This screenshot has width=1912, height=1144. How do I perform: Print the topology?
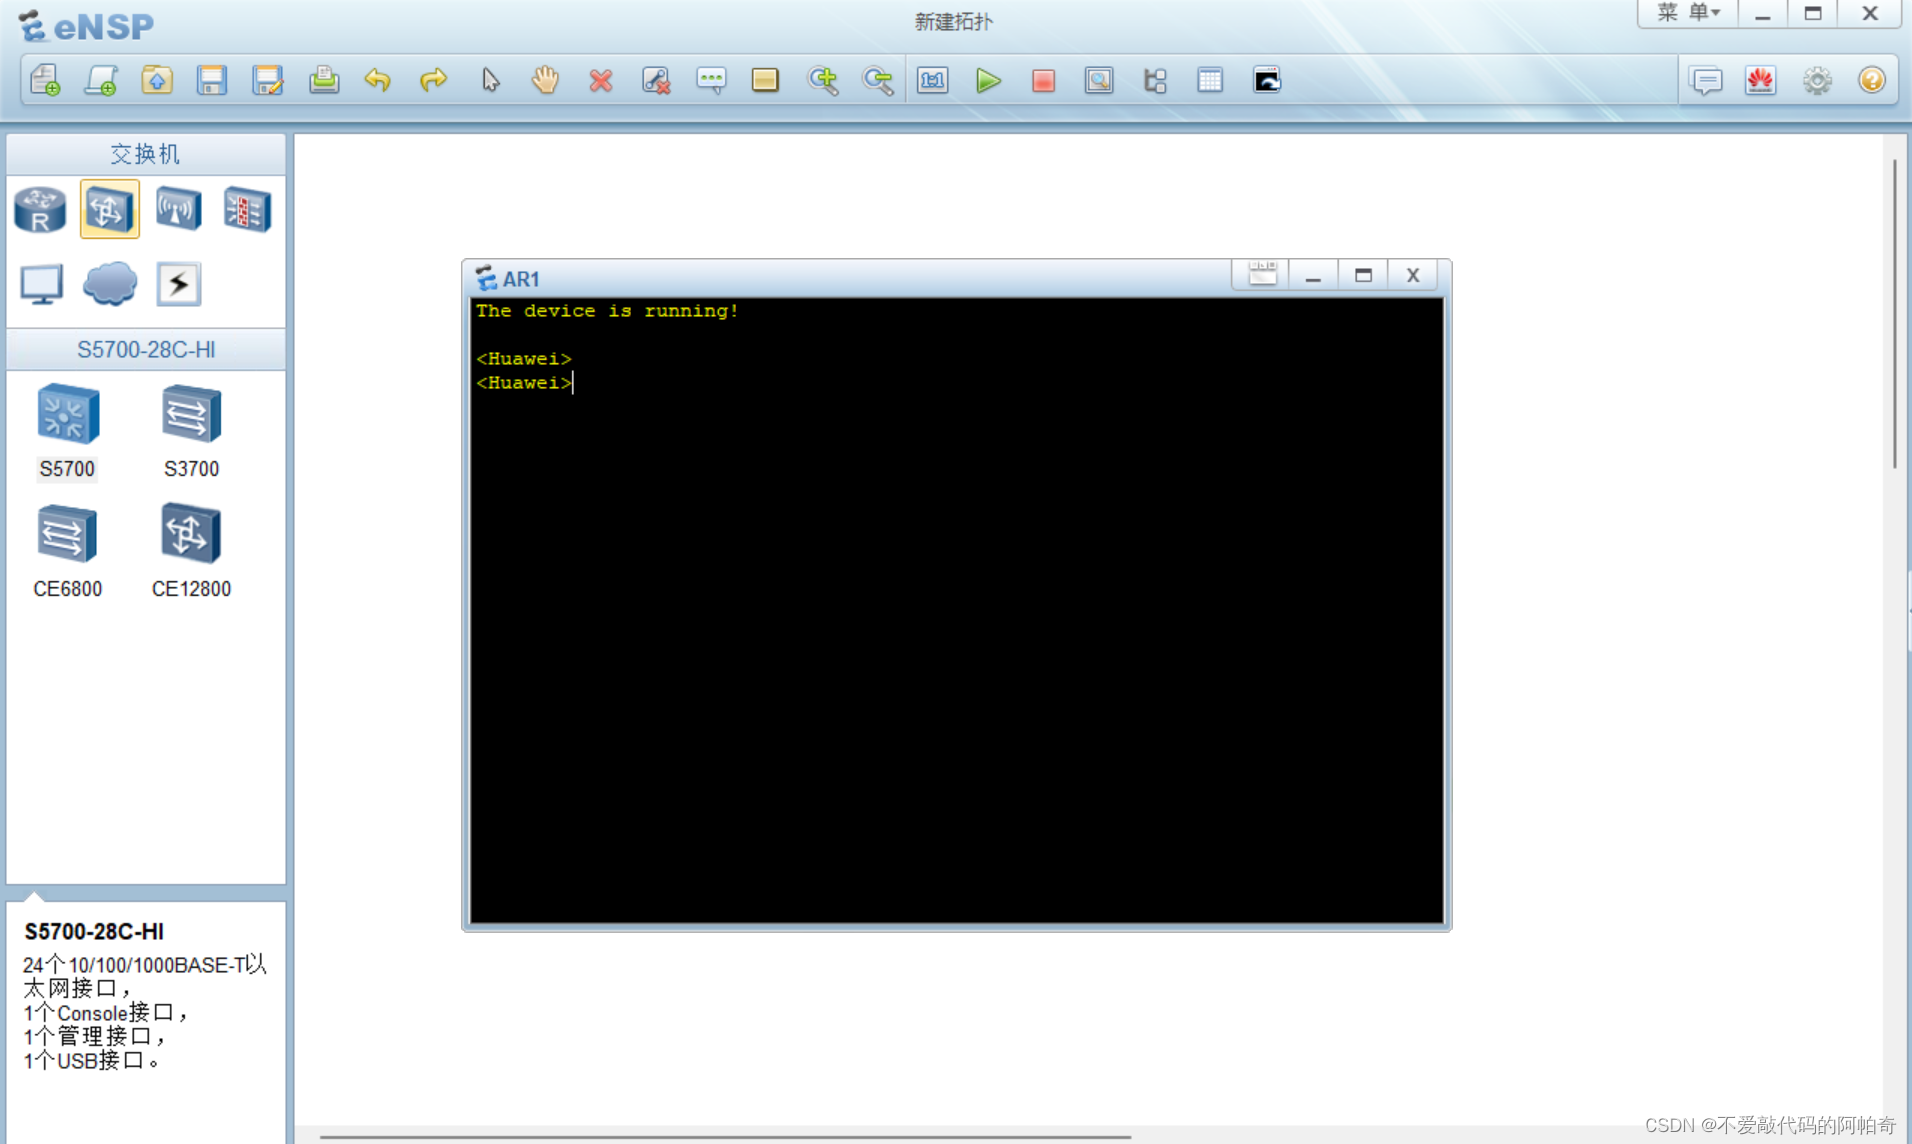point(324,80)
